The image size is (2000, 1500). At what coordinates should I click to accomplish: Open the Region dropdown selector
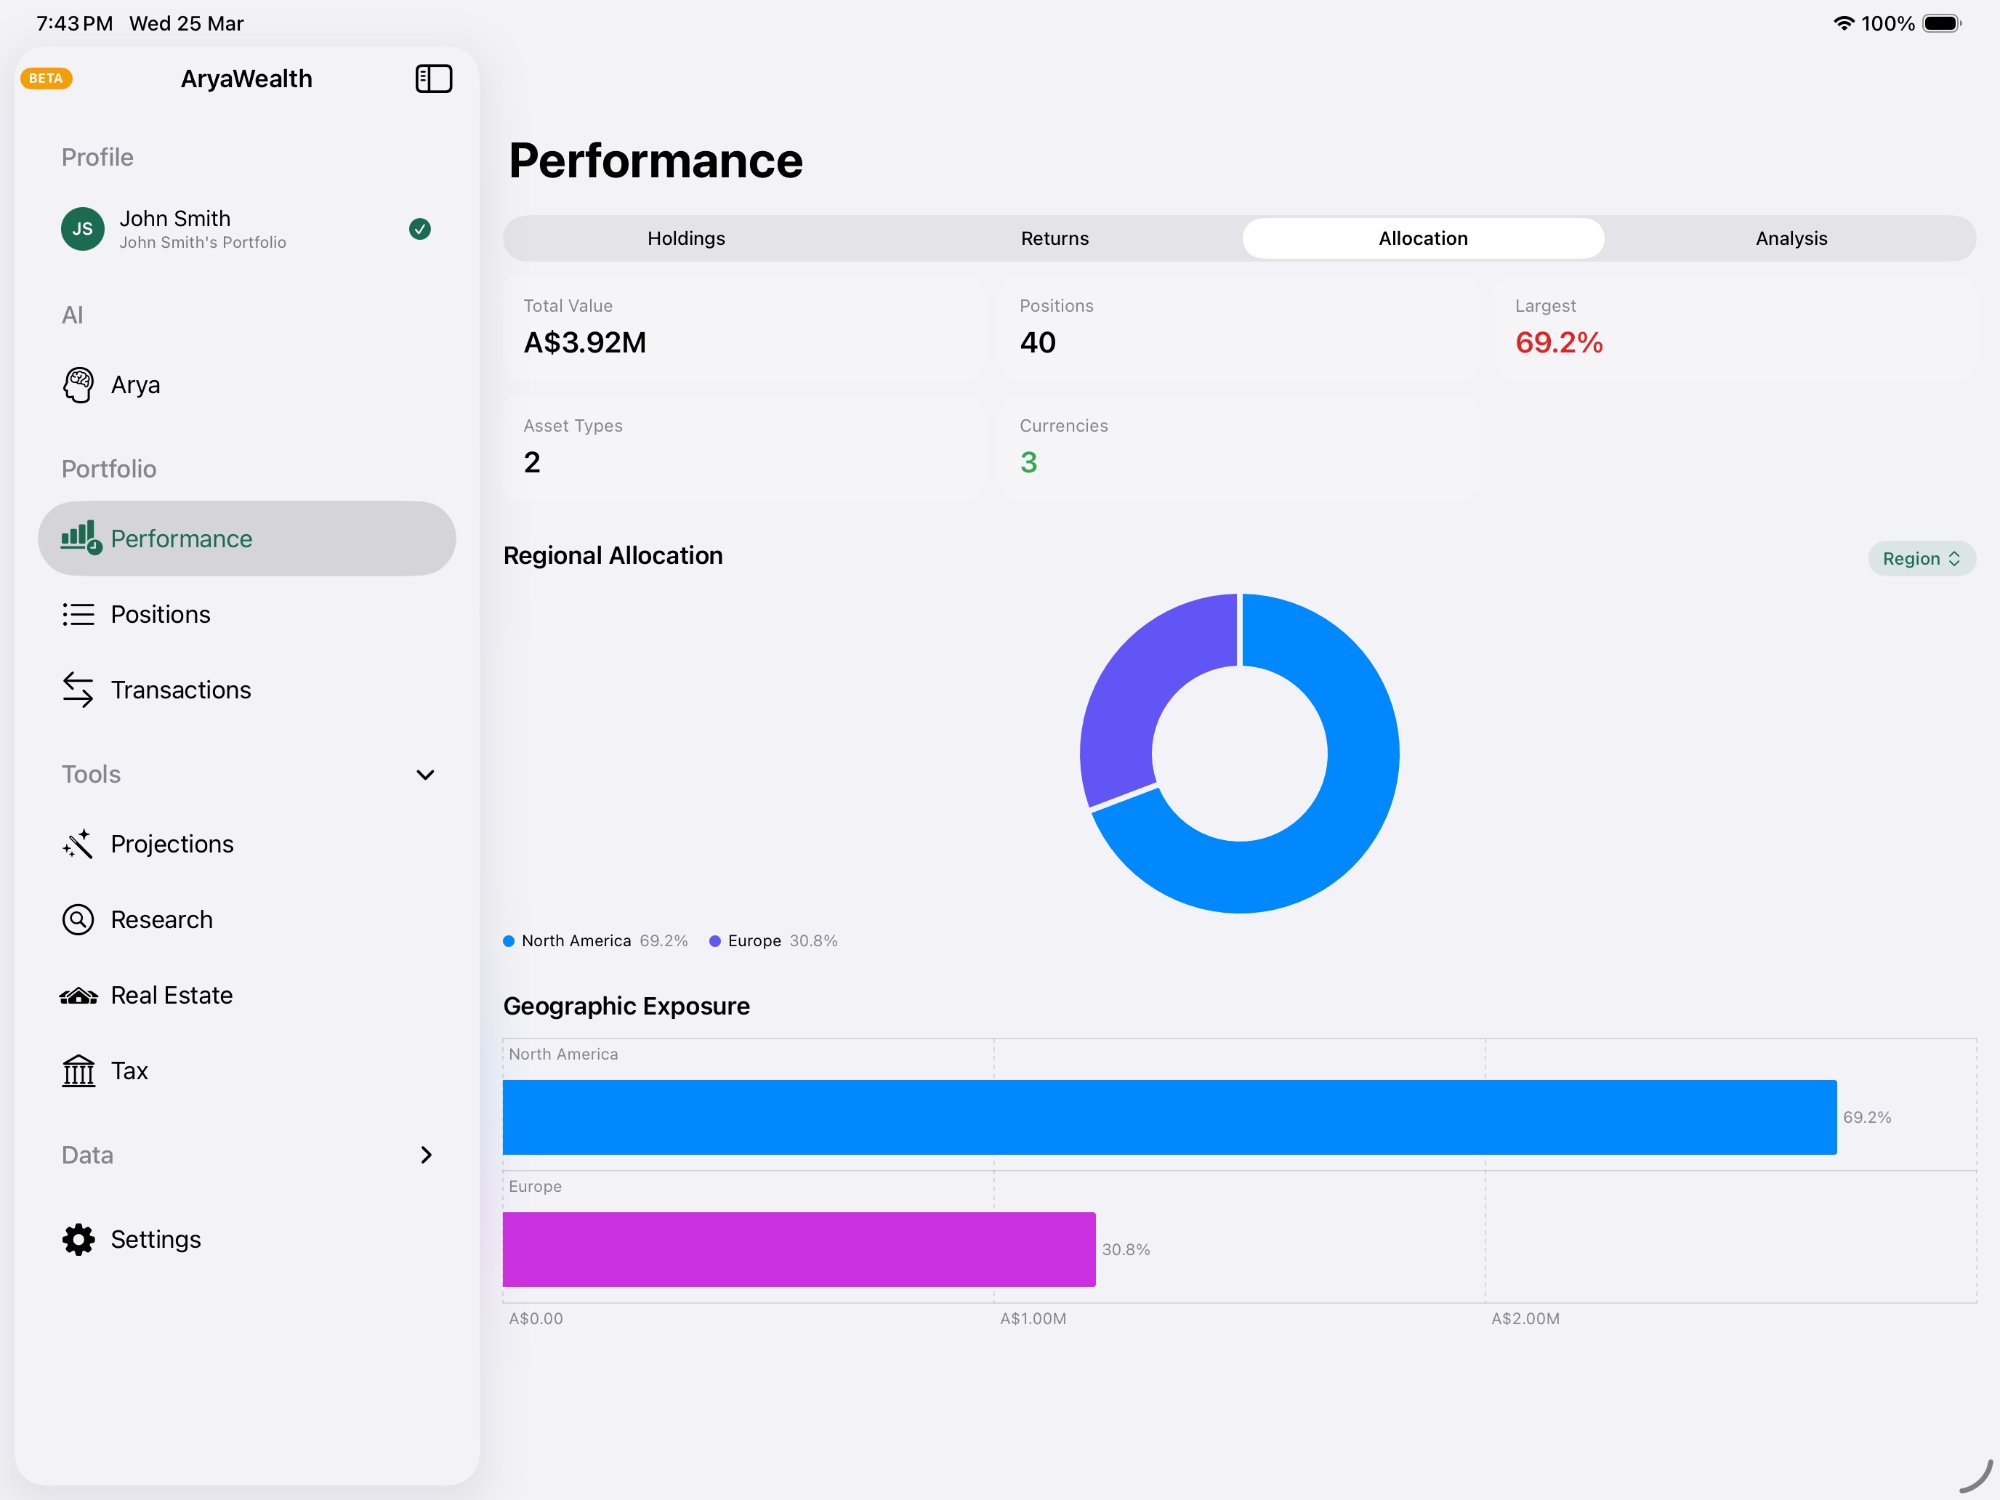tap(1921, 559)
